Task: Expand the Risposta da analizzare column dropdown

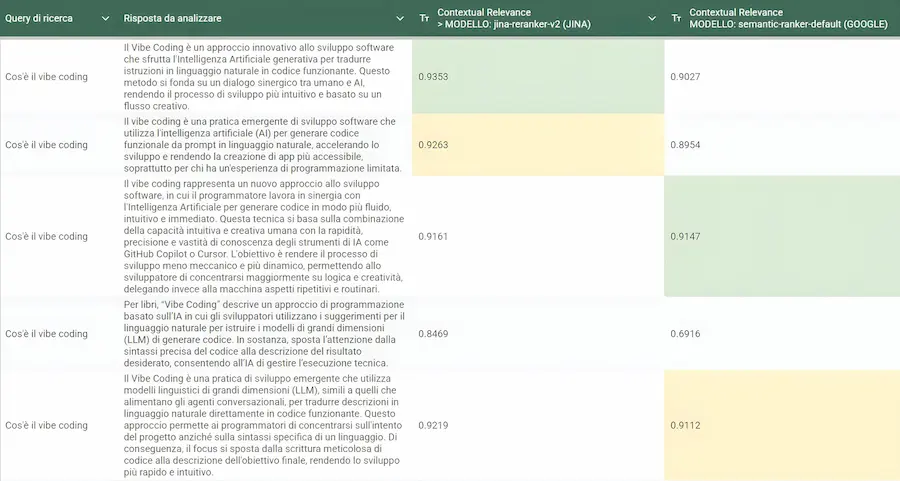Action: coord(400,18)
